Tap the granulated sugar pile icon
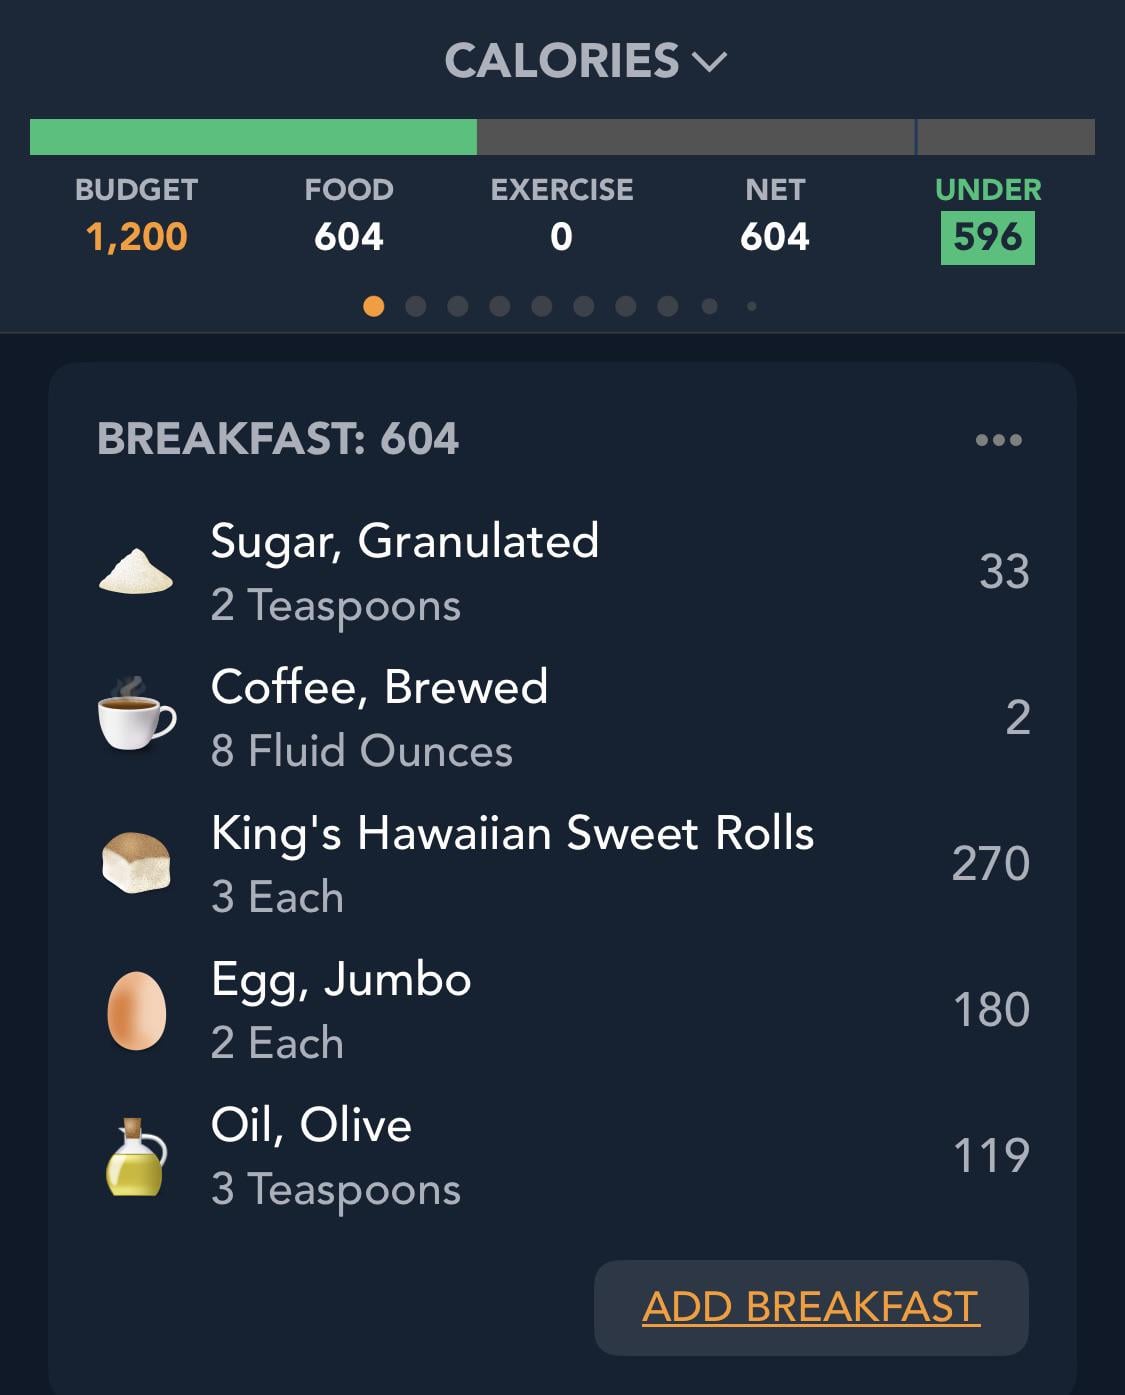The image size is (1125, 1395). point(136,571)
